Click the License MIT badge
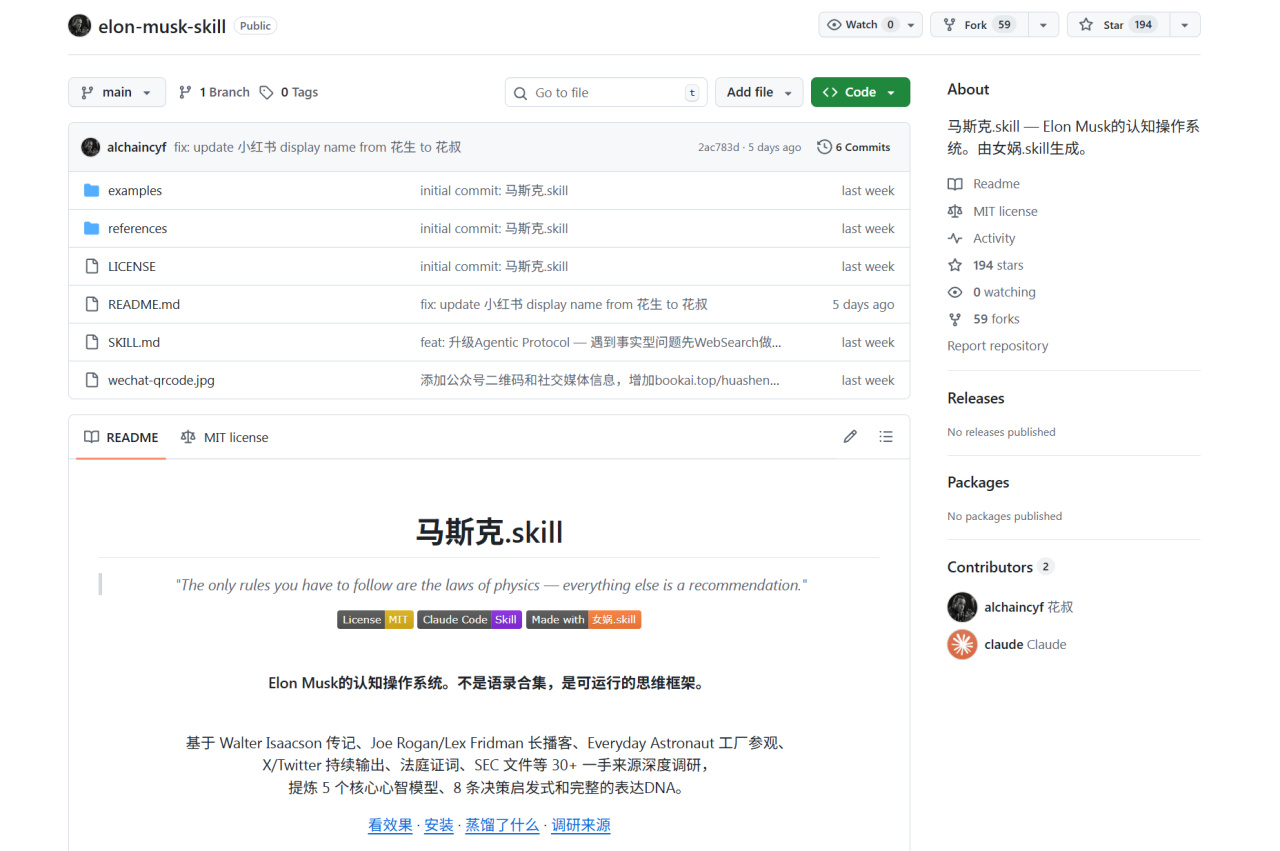The image size is (1280, 851). 375,620
